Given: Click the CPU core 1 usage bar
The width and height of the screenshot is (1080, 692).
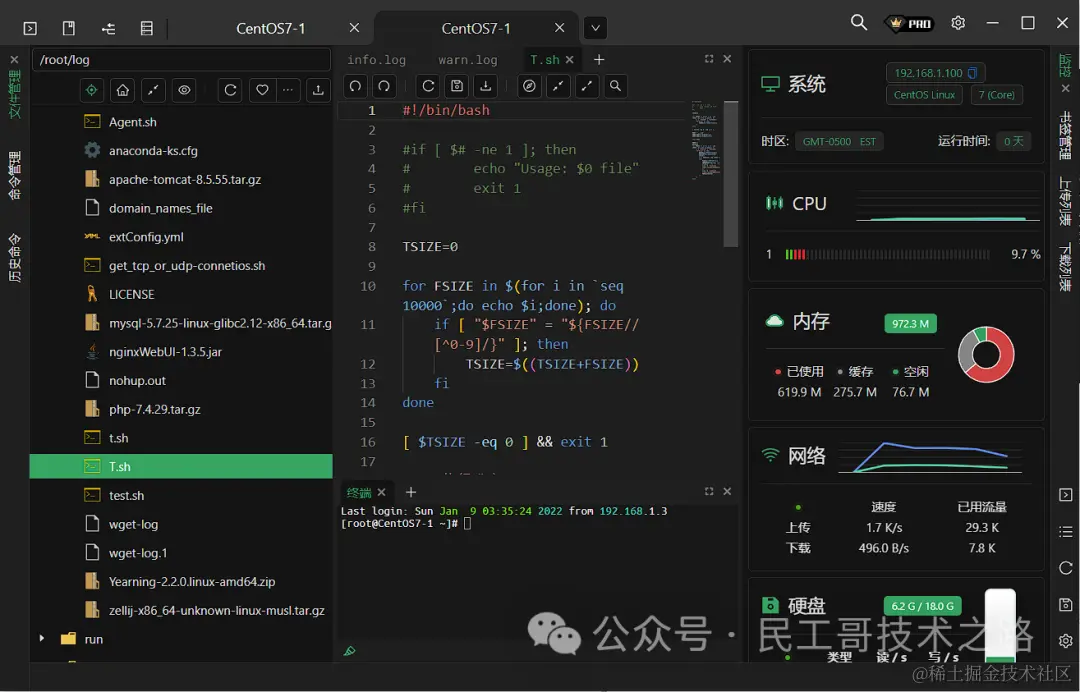Looking at the screenshot, I should pos(887,255).
